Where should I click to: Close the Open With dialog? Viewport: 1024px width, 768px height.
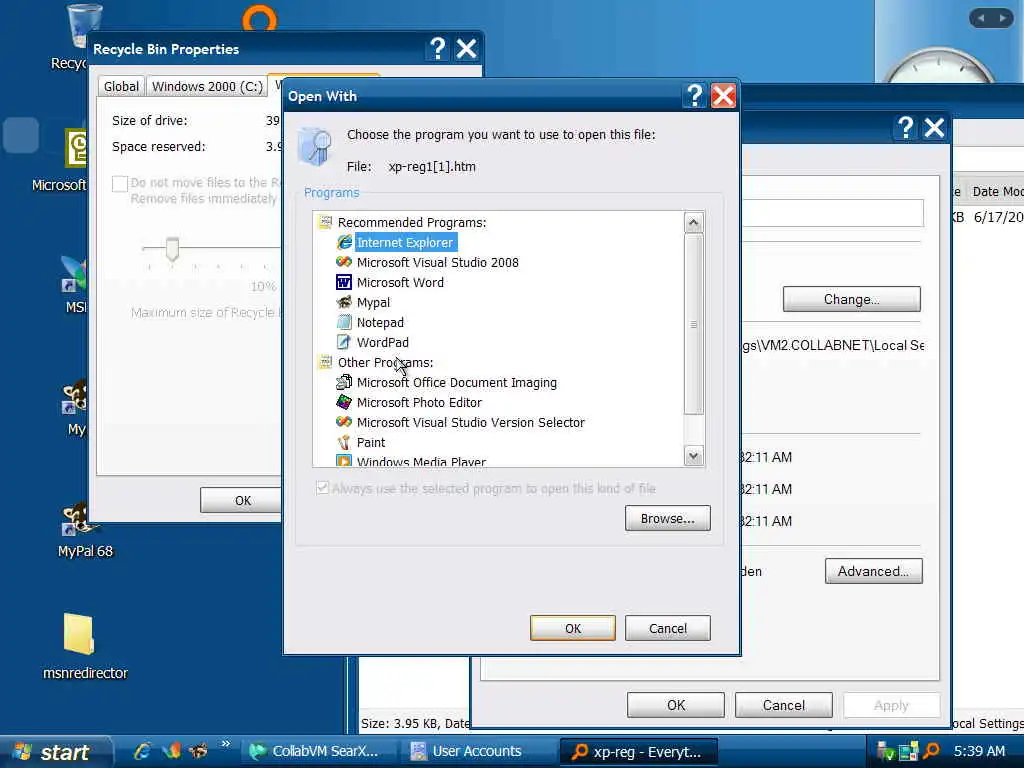coord(723,96)
